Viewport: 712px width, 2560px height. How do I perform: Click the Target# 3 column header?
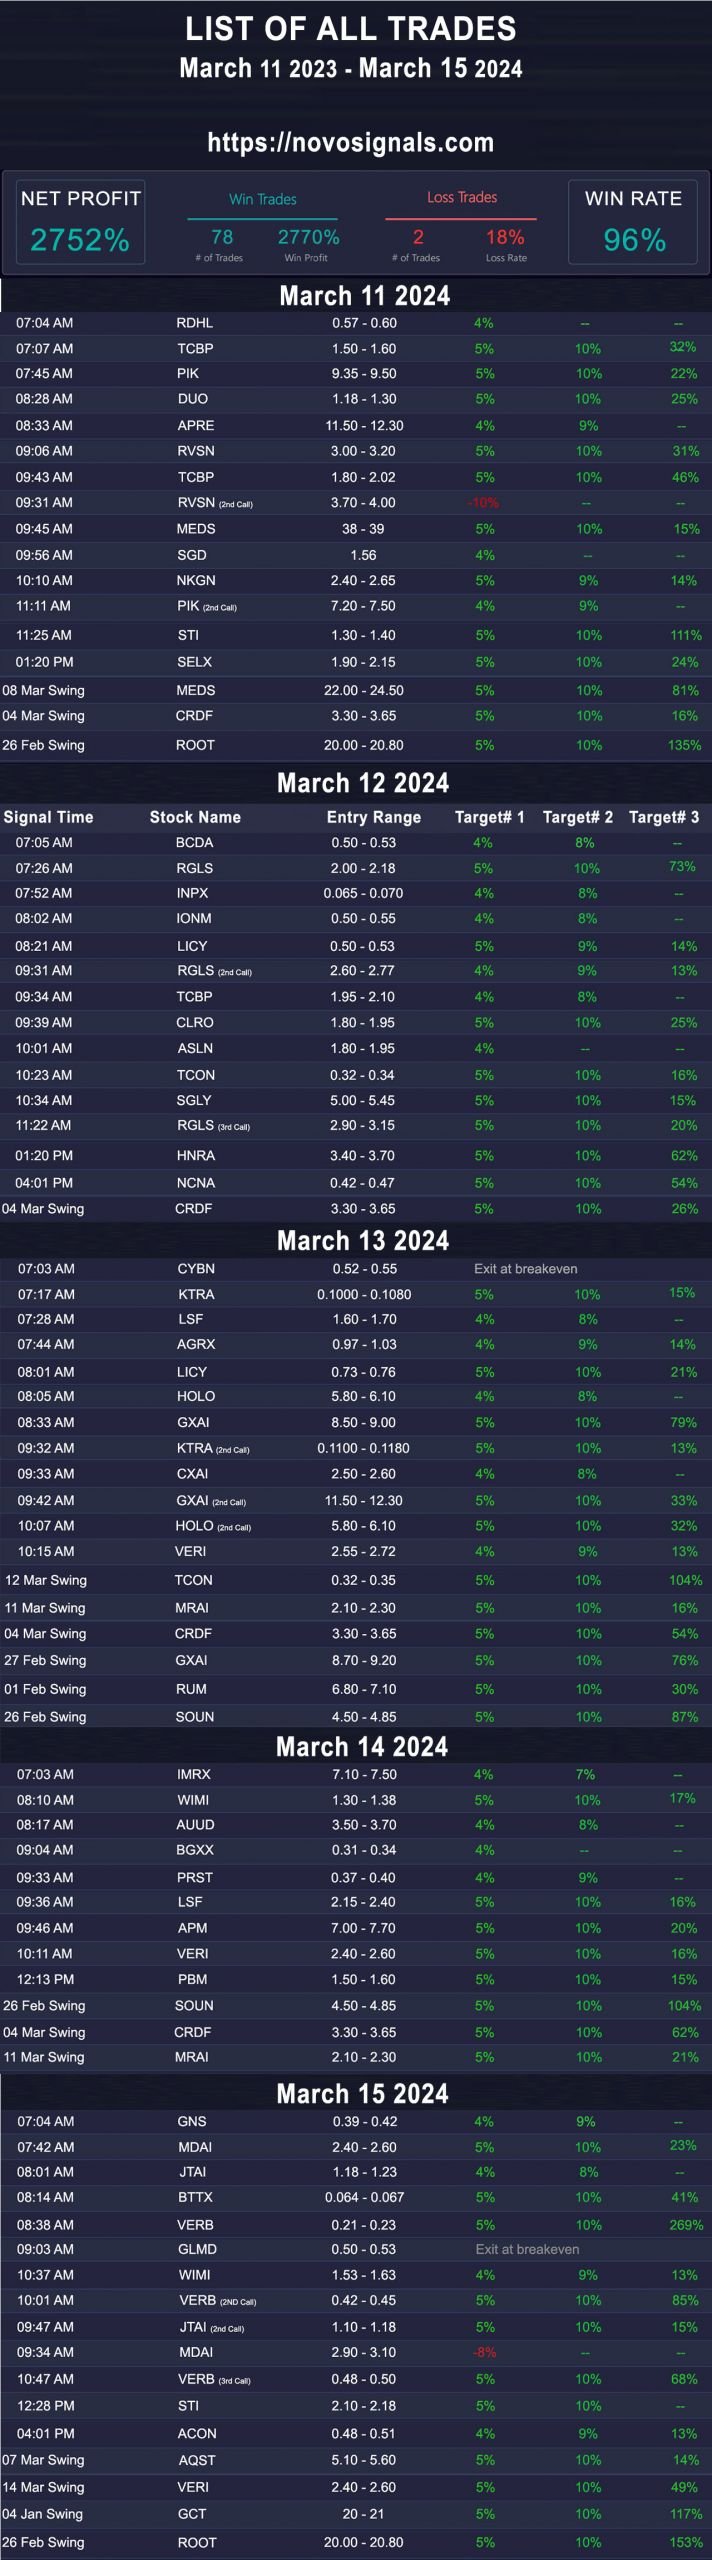coord(664,817)
